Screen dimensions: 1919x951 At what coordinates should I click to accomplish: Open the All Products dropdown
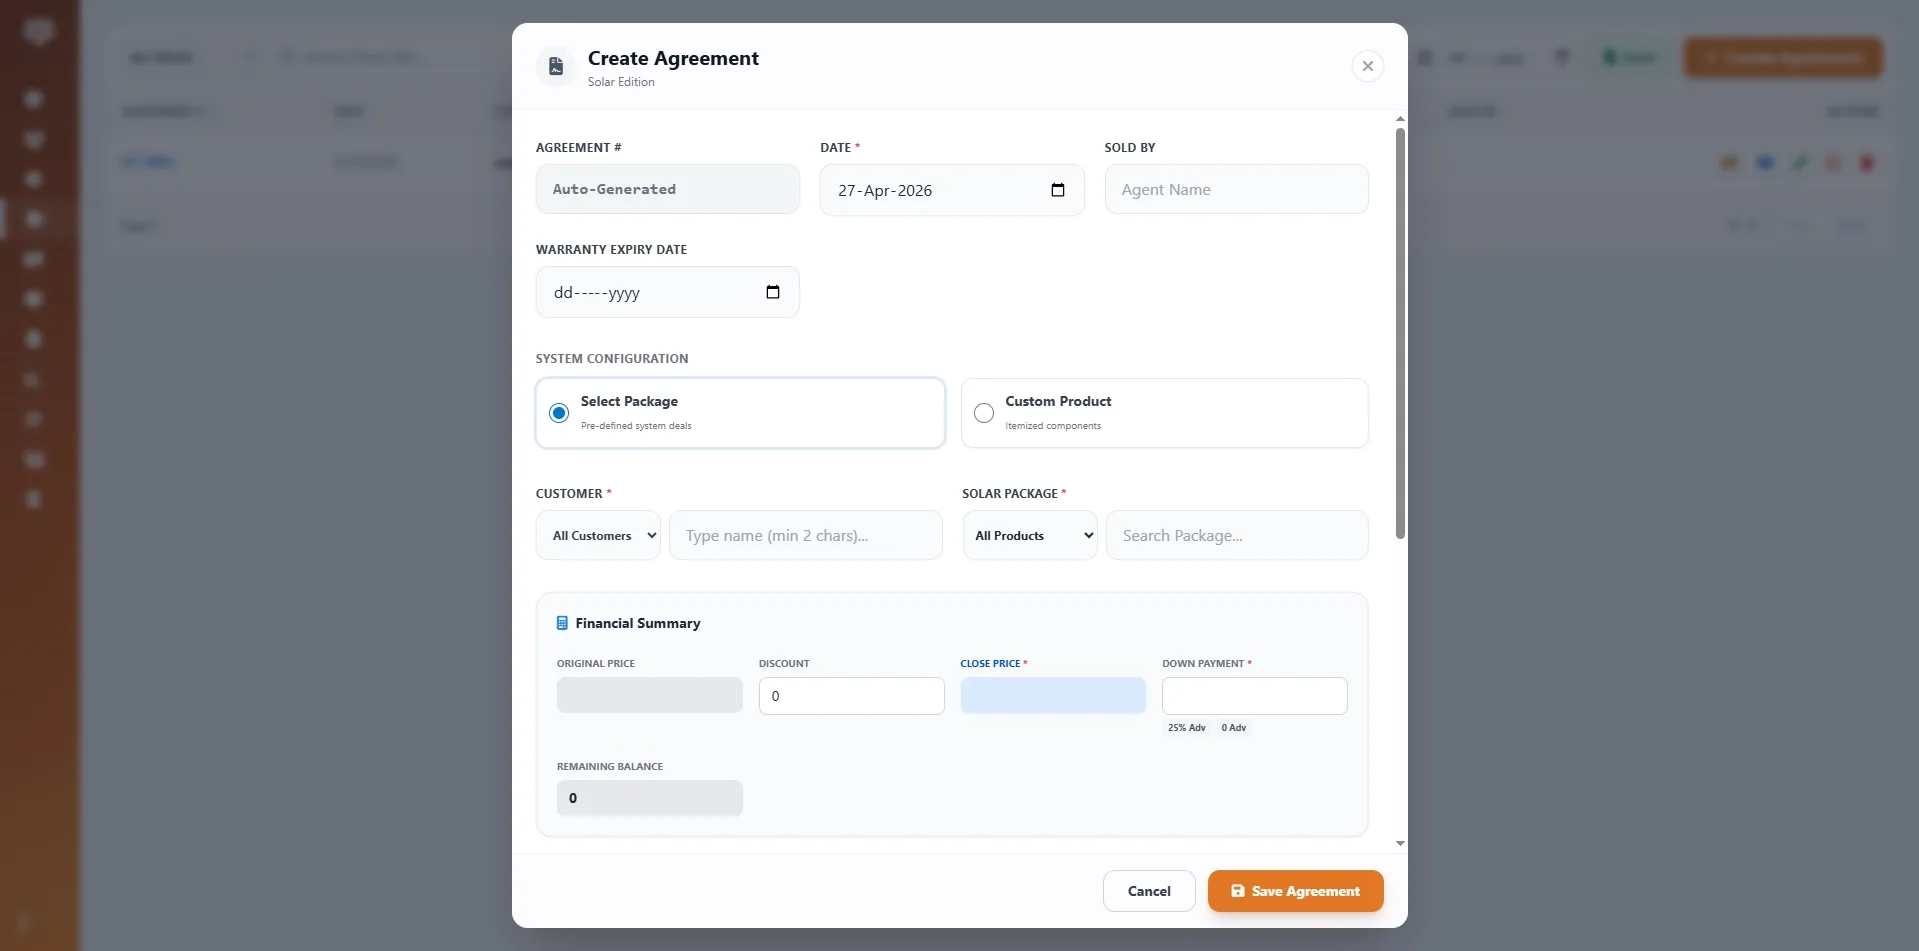pos(1030,535)
